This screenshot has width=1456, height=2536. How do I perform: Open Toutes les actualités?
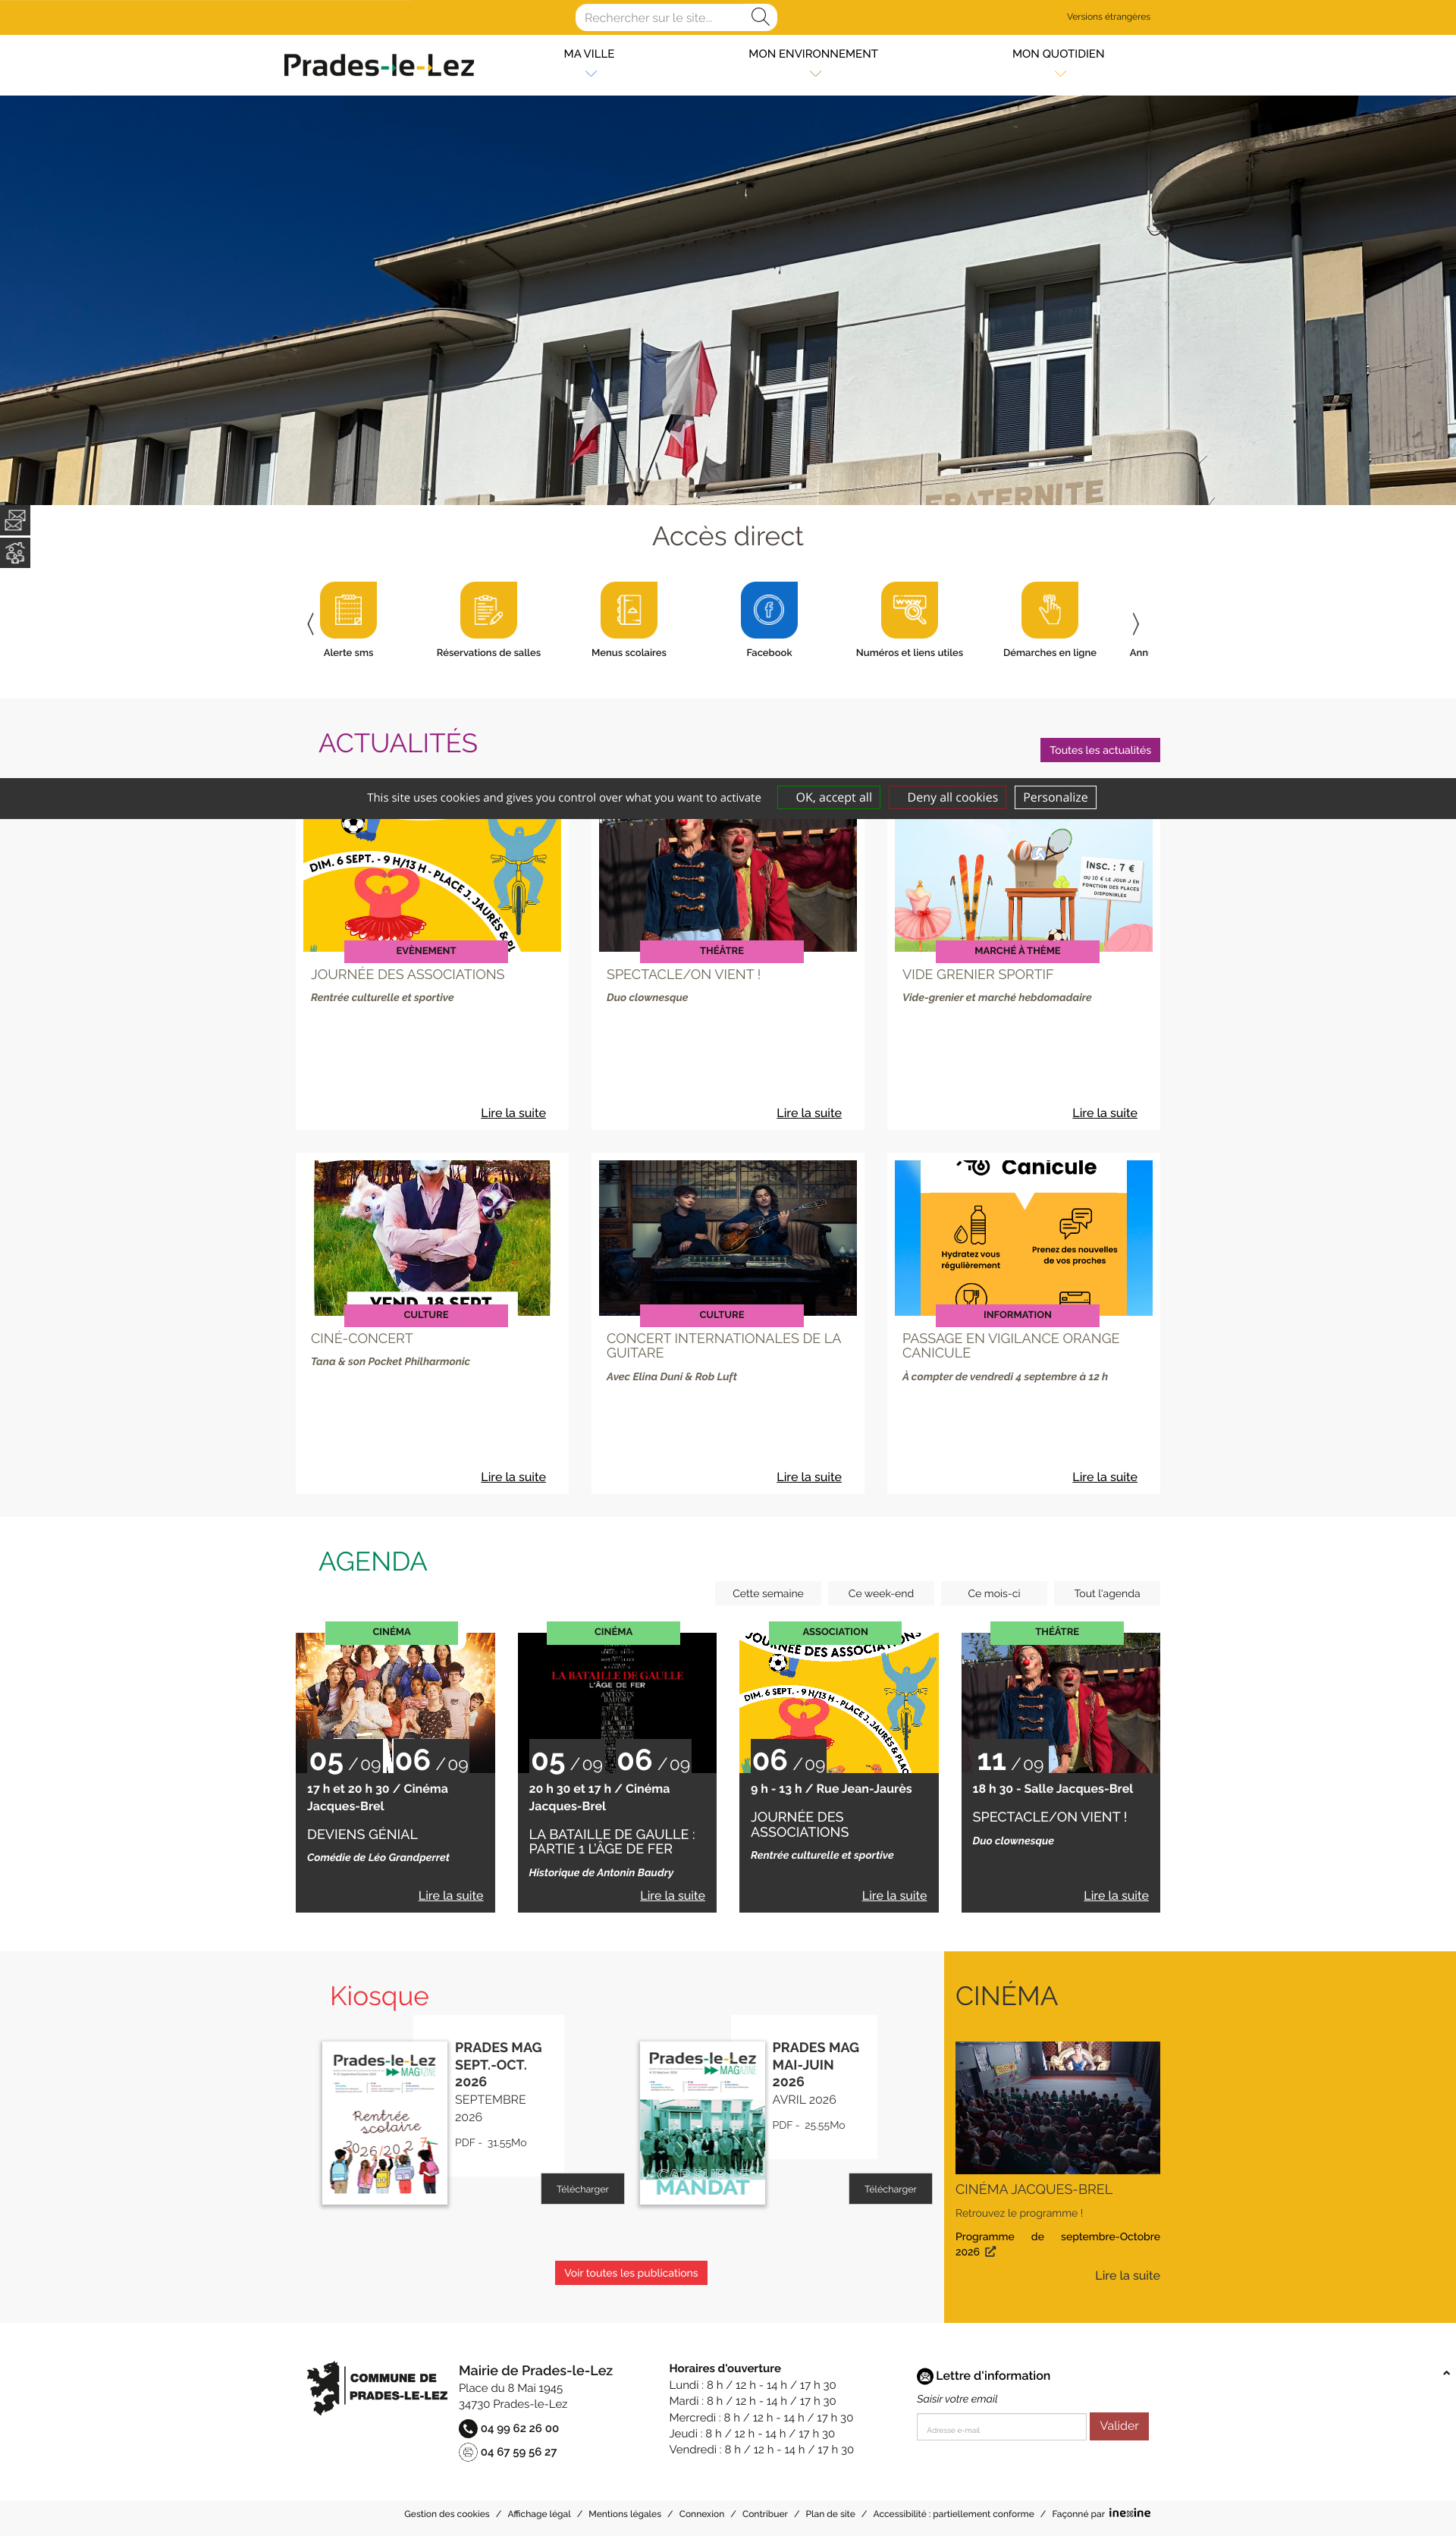[1100, 750]
